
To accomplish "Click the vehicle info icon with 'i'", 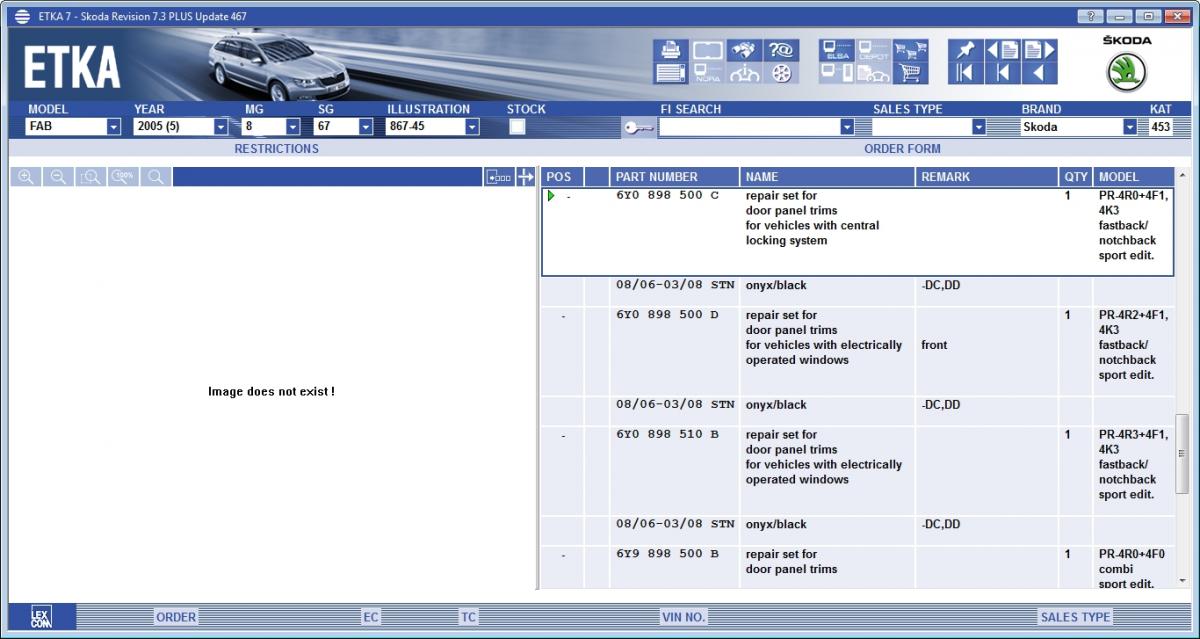I will 743,73.
